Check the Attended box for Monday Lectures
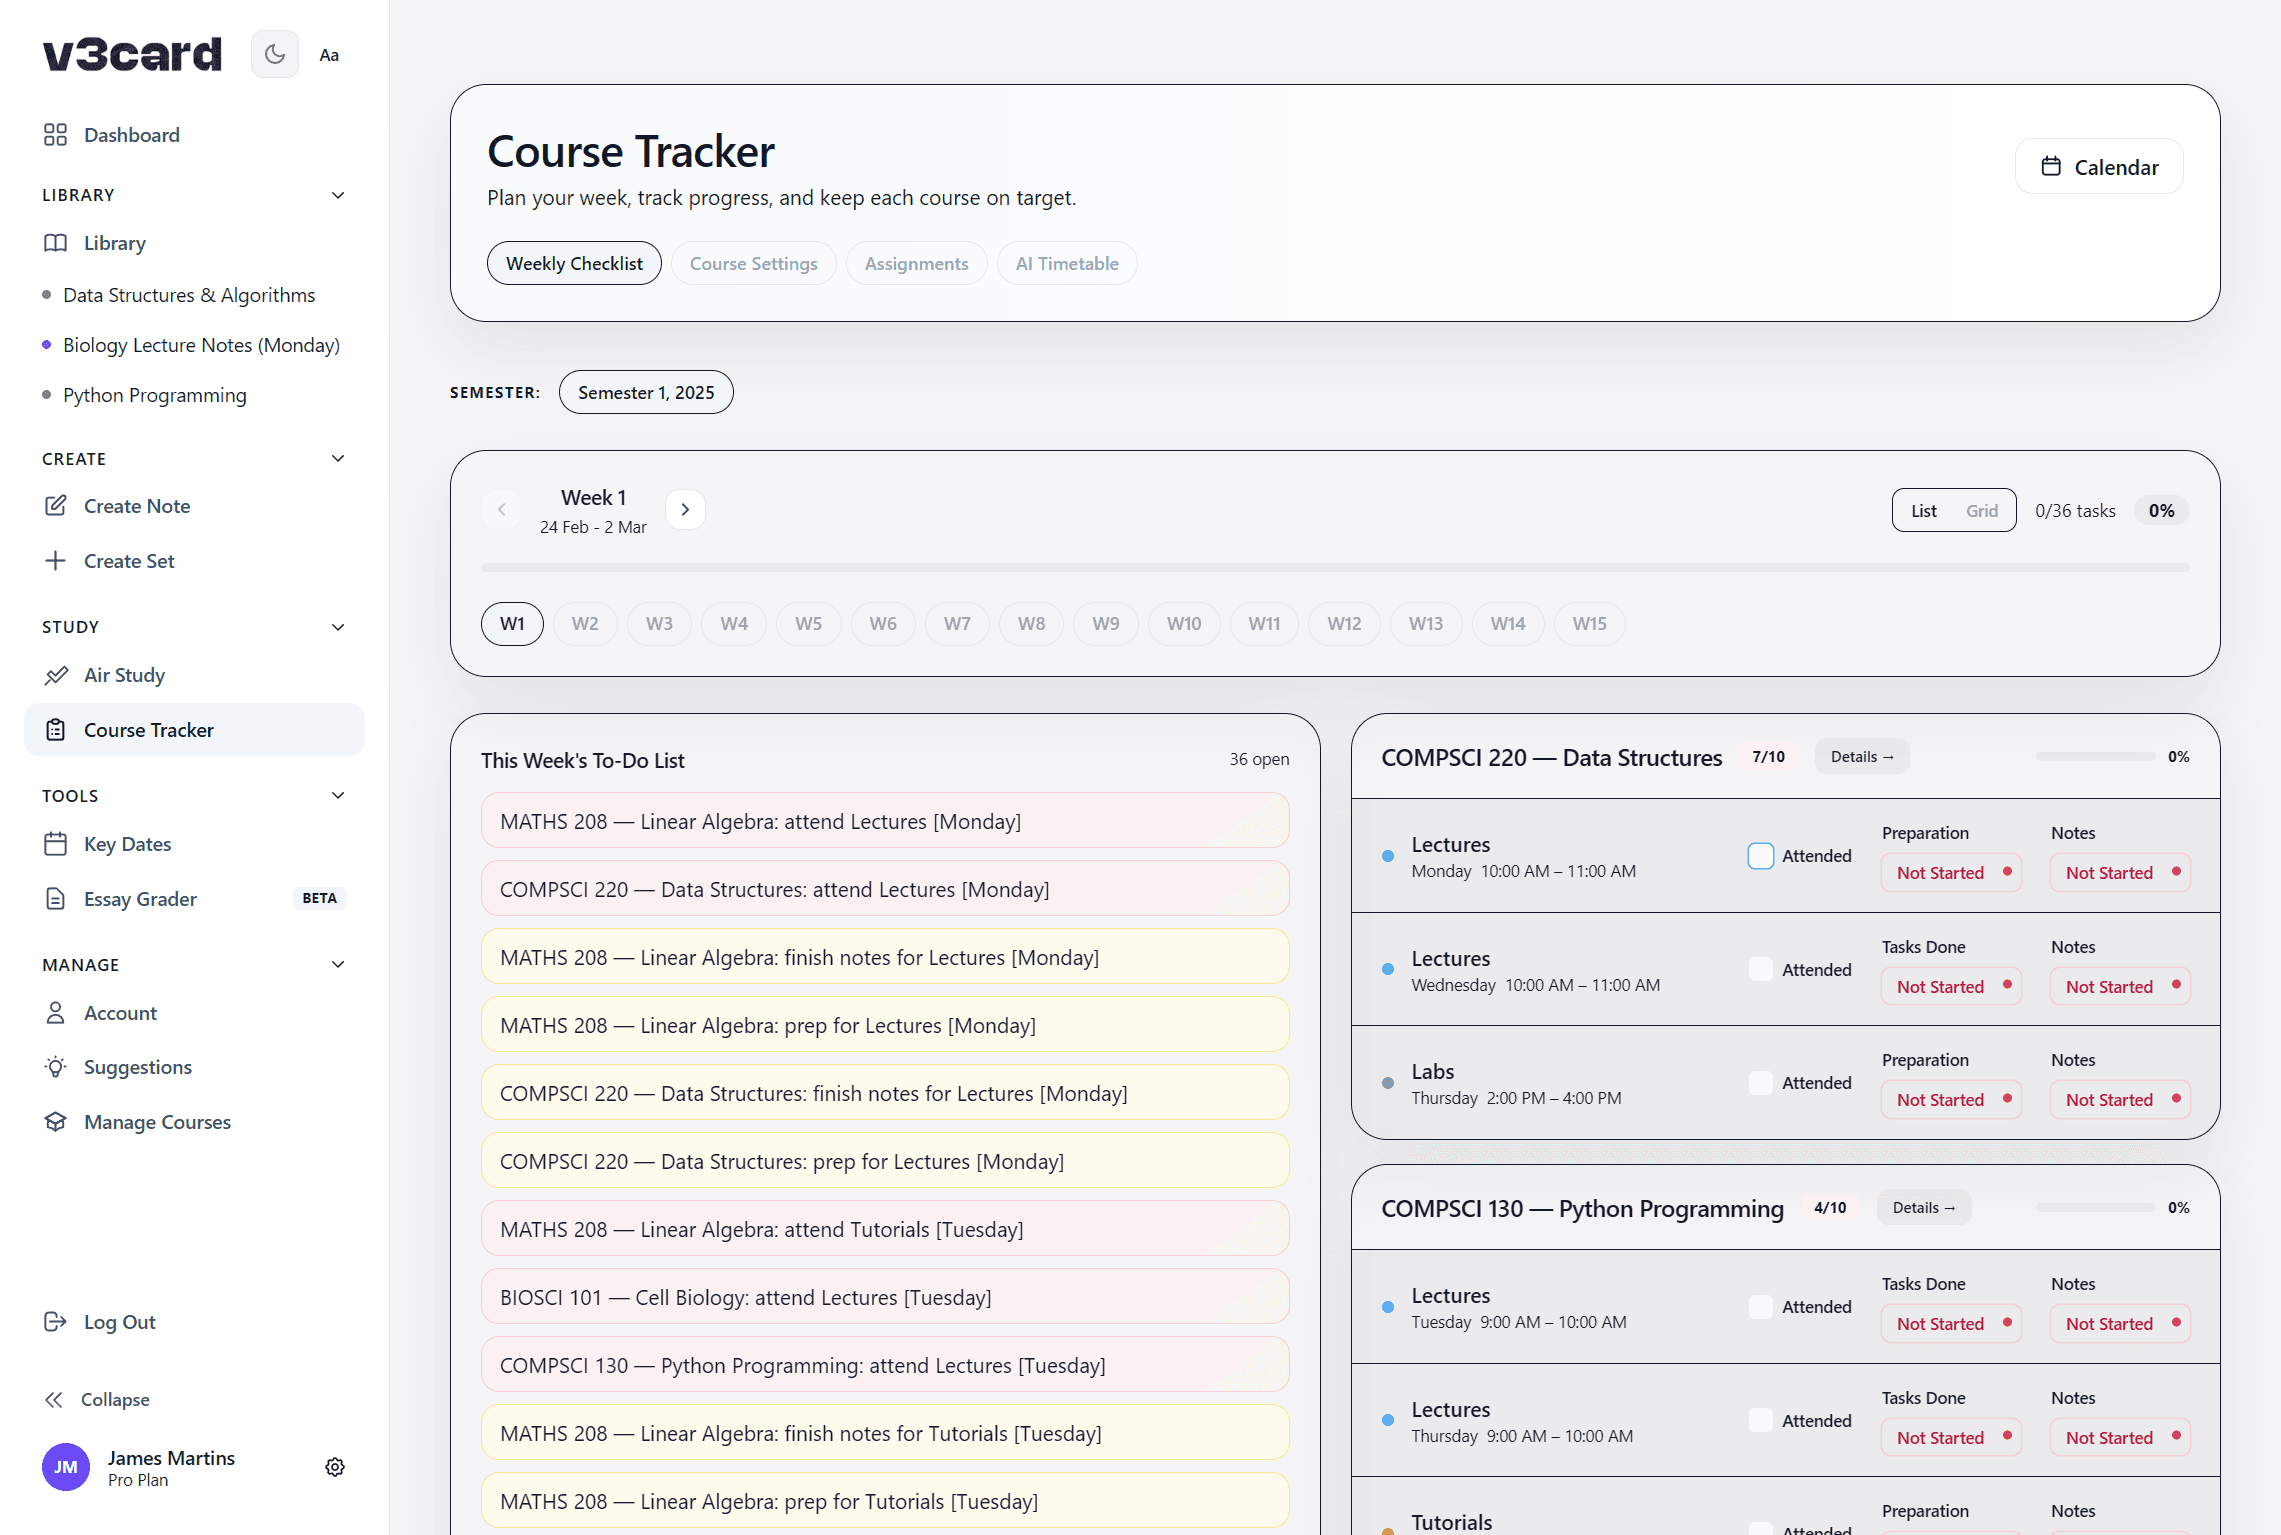 (1760, 855)
